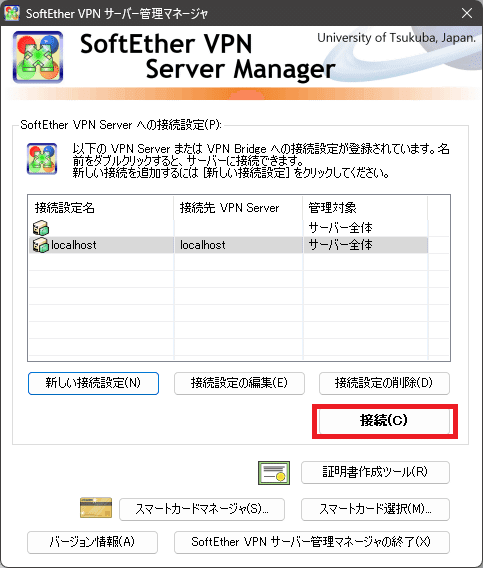Click the SoftEther logo in the banner
This screenshot has height=568, width=483.
(38, 57)
